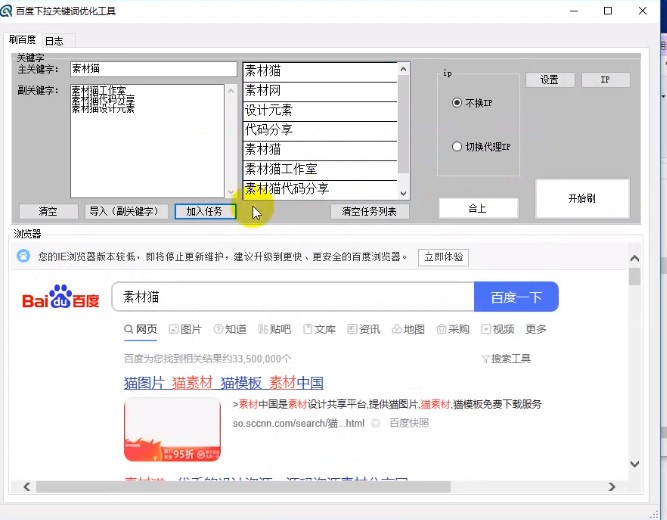Select the 视频 search tab
667x520 pixels.
[498, 329]
